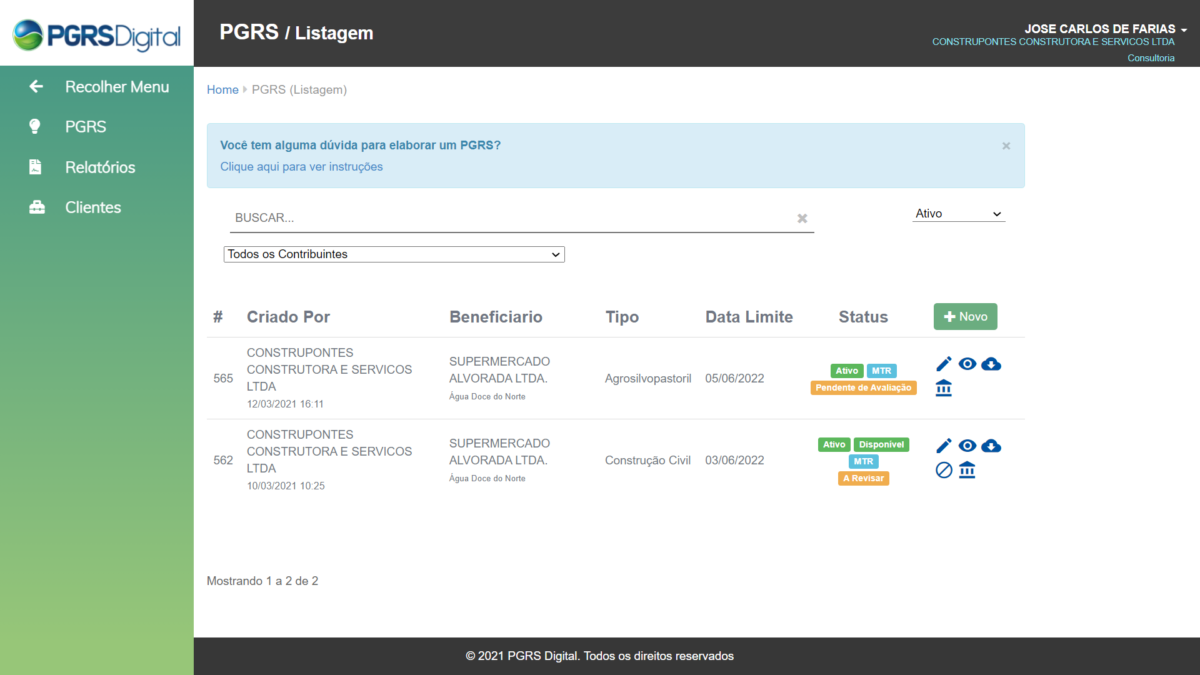Screen dimensions: 1200x675
Task: Click the Agrosilvopastoril type cell
Action: coord(648,379)
